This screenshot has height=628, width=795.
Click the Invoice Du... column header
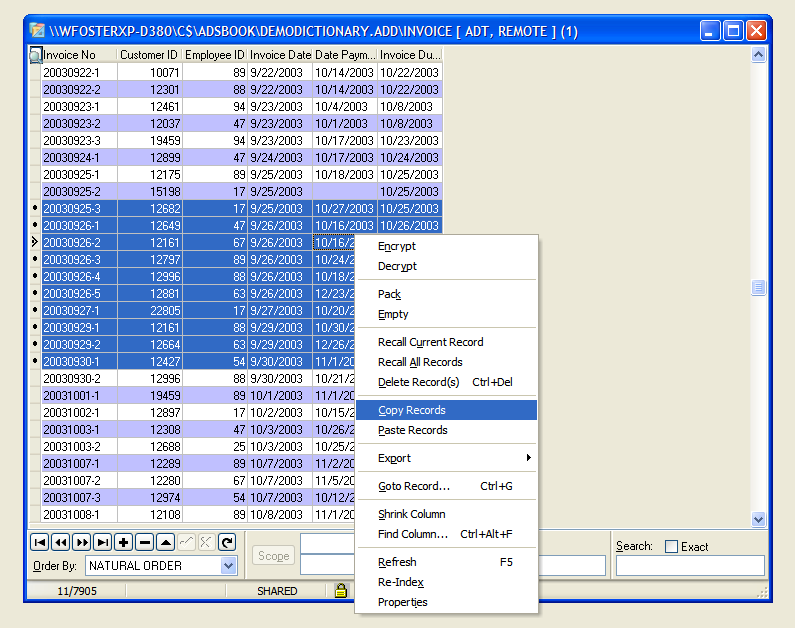point(410,55)
